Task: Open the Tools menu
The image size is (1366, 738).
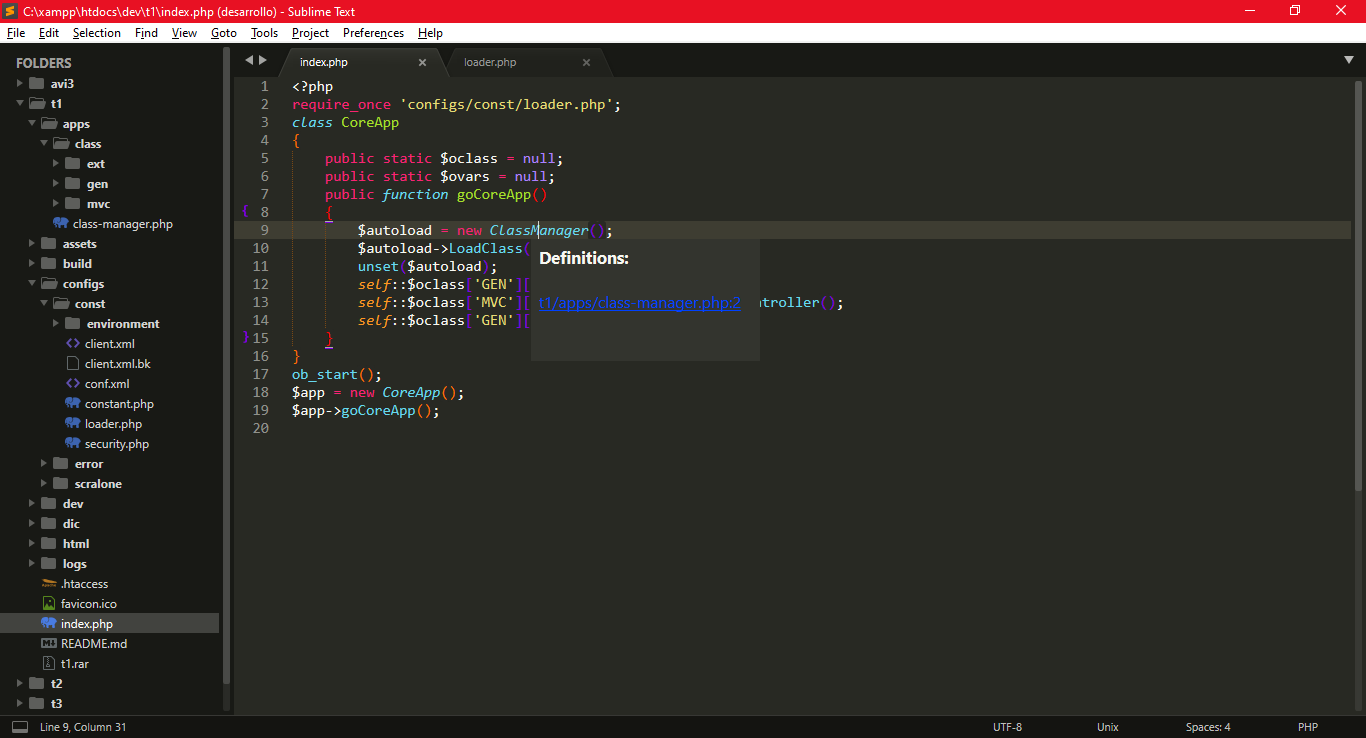Action: 264,33
